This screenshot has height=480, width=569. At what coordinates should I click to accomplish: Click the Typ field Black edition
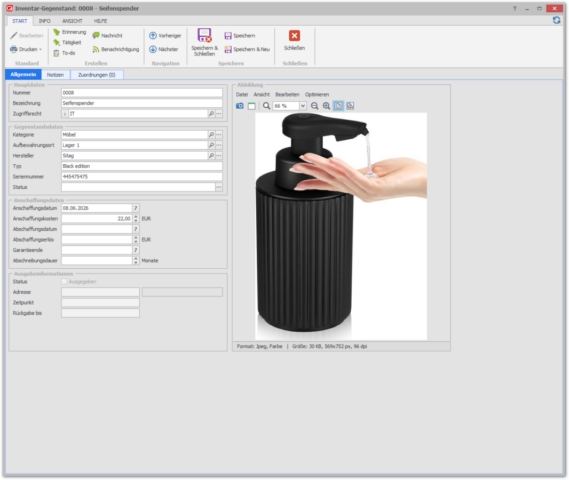142,166
